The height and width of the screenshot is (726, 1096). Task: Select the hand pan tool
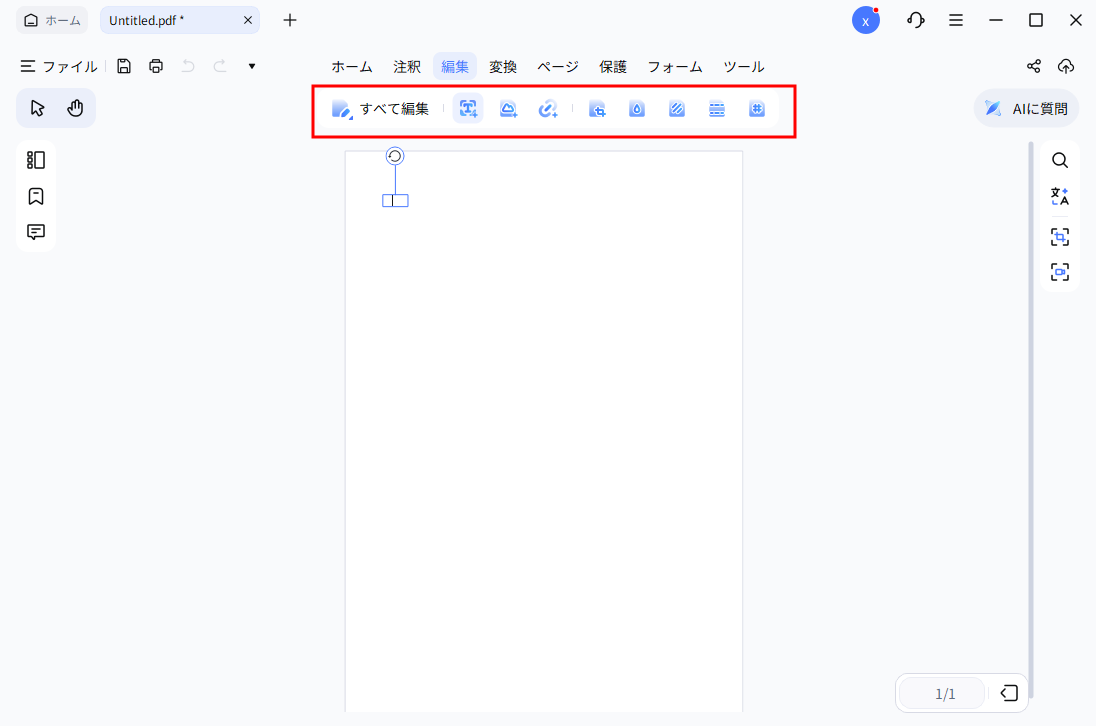75,107
